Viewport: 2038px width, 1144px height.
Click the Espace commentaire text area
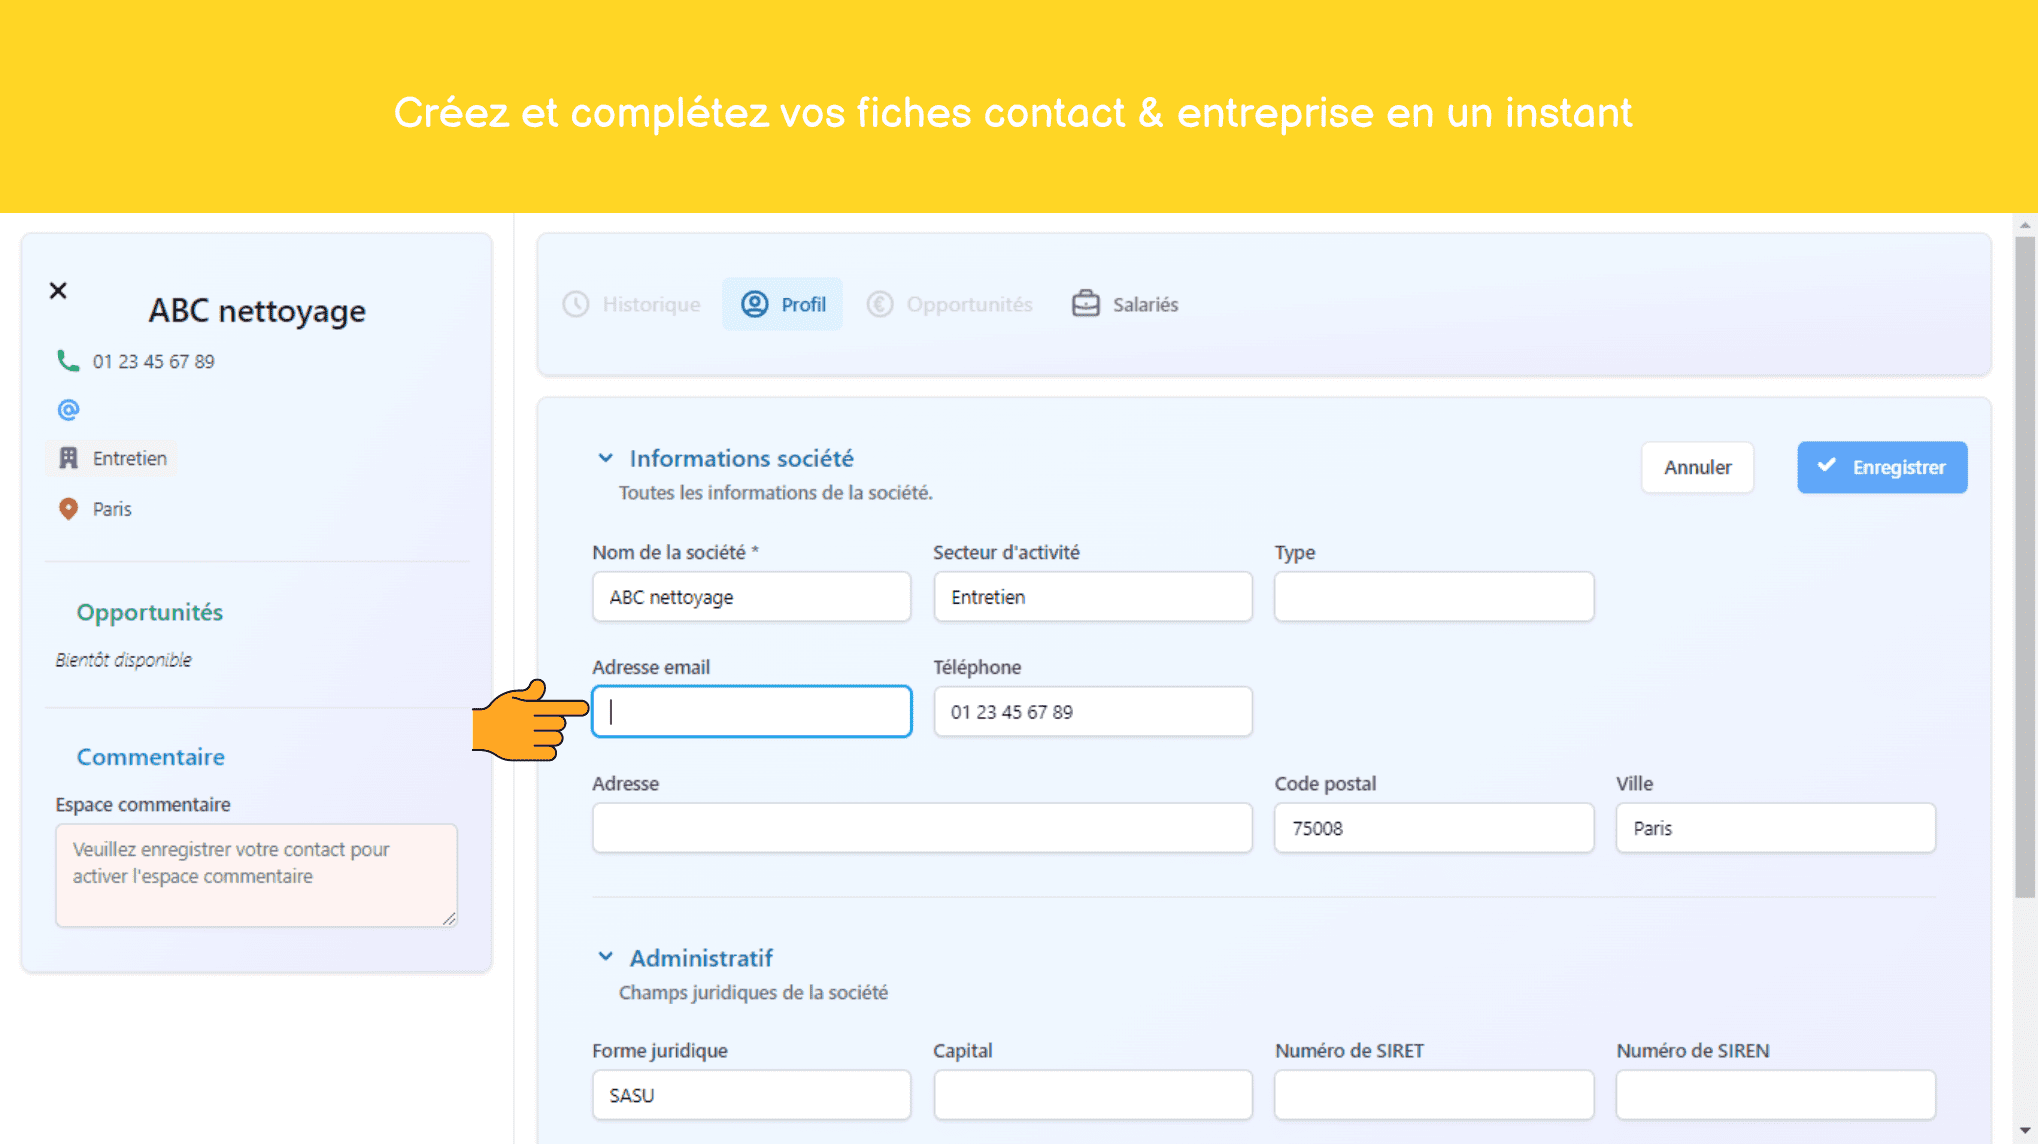click(256, 875)
